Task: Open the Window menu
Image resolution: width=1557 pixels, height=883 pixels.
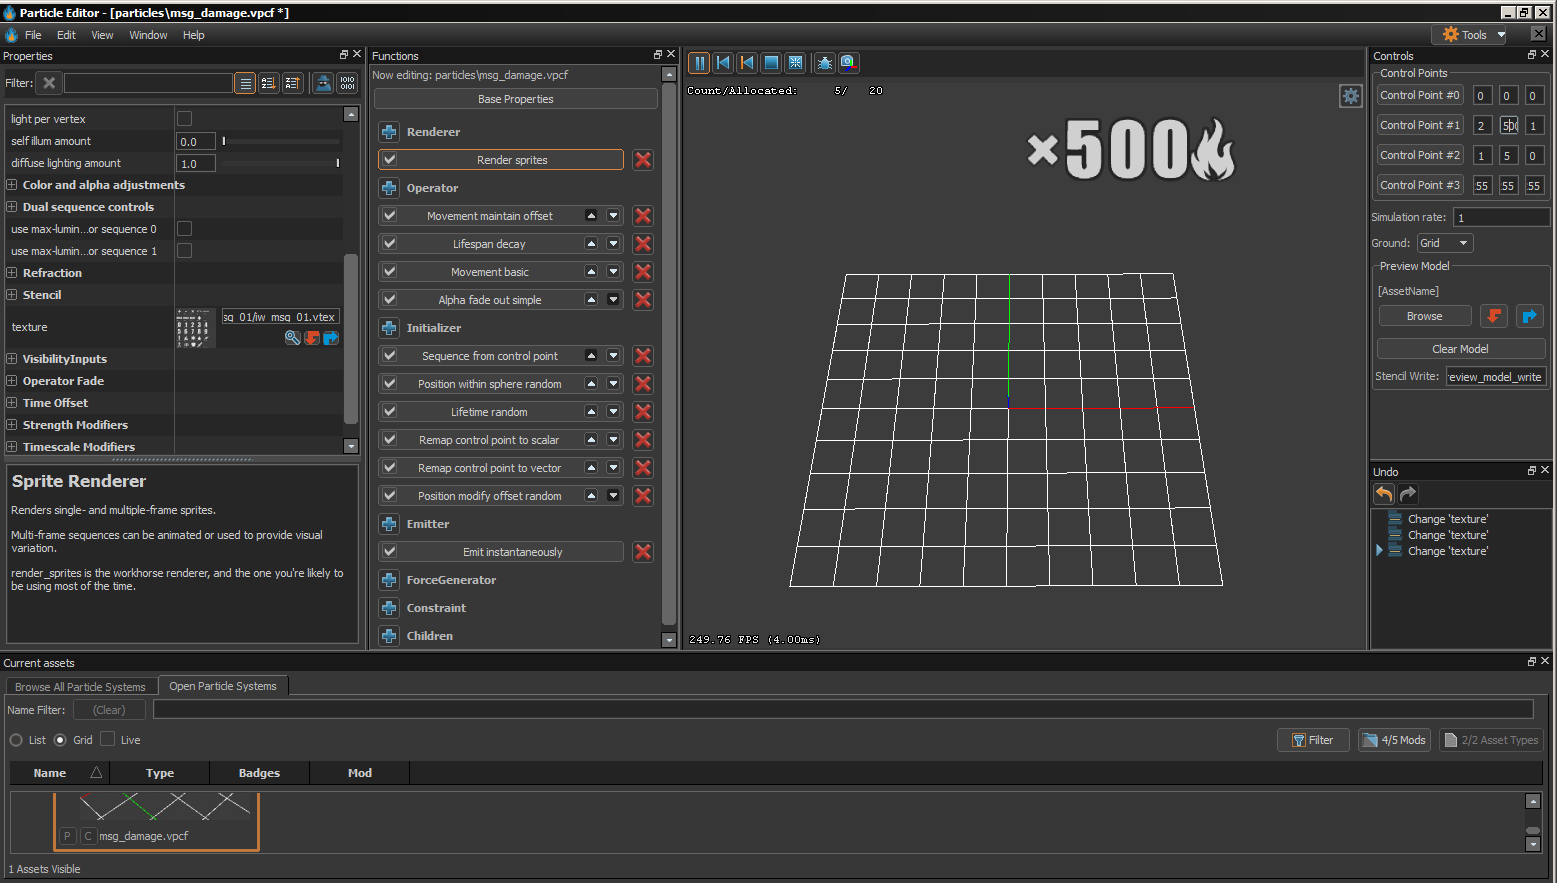Action: (148, 35)
